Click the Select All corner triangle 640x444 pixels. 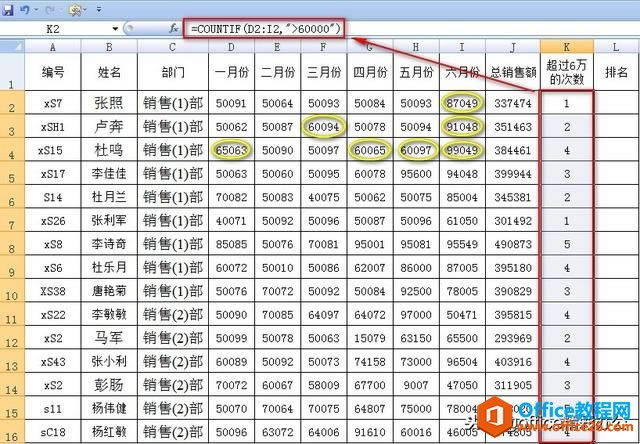coord(12,47)
